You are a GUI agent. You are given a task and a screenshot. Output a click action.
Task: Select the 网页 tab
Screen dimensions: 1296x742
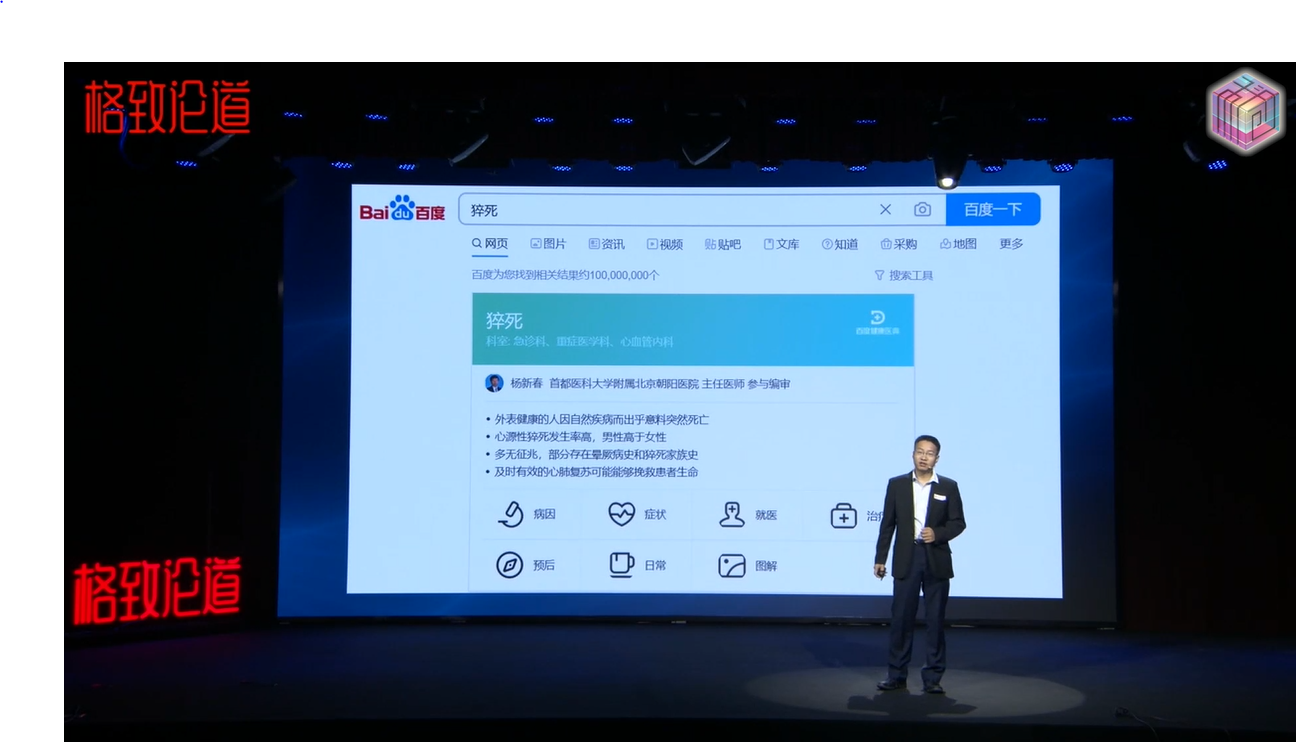(490, 244)
